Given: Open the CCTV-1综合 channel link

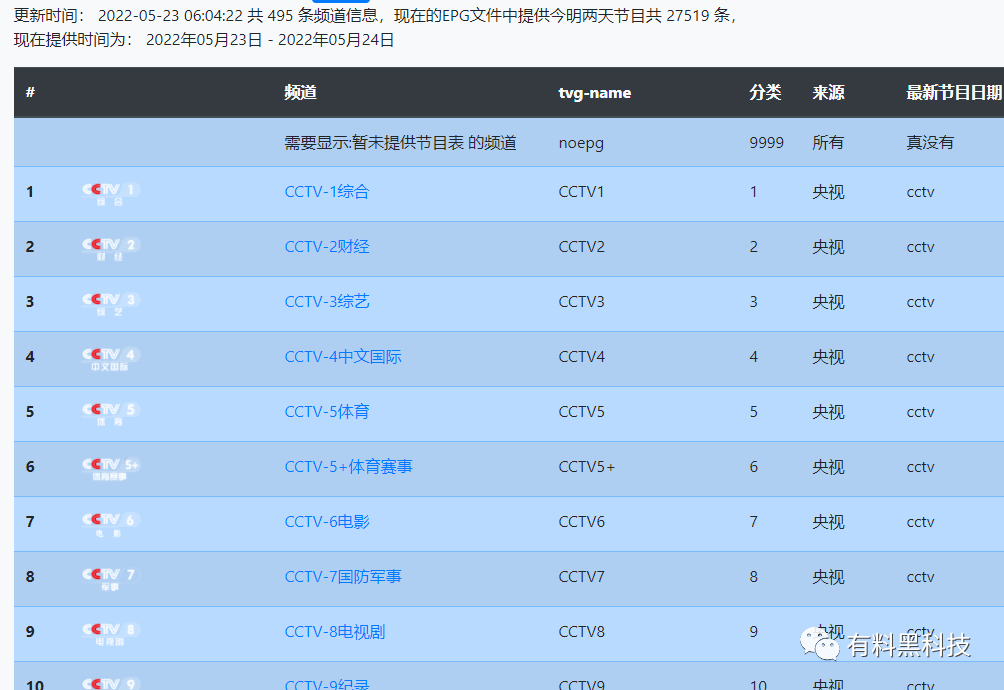Looking at the screenshot, I should (327, 192).
